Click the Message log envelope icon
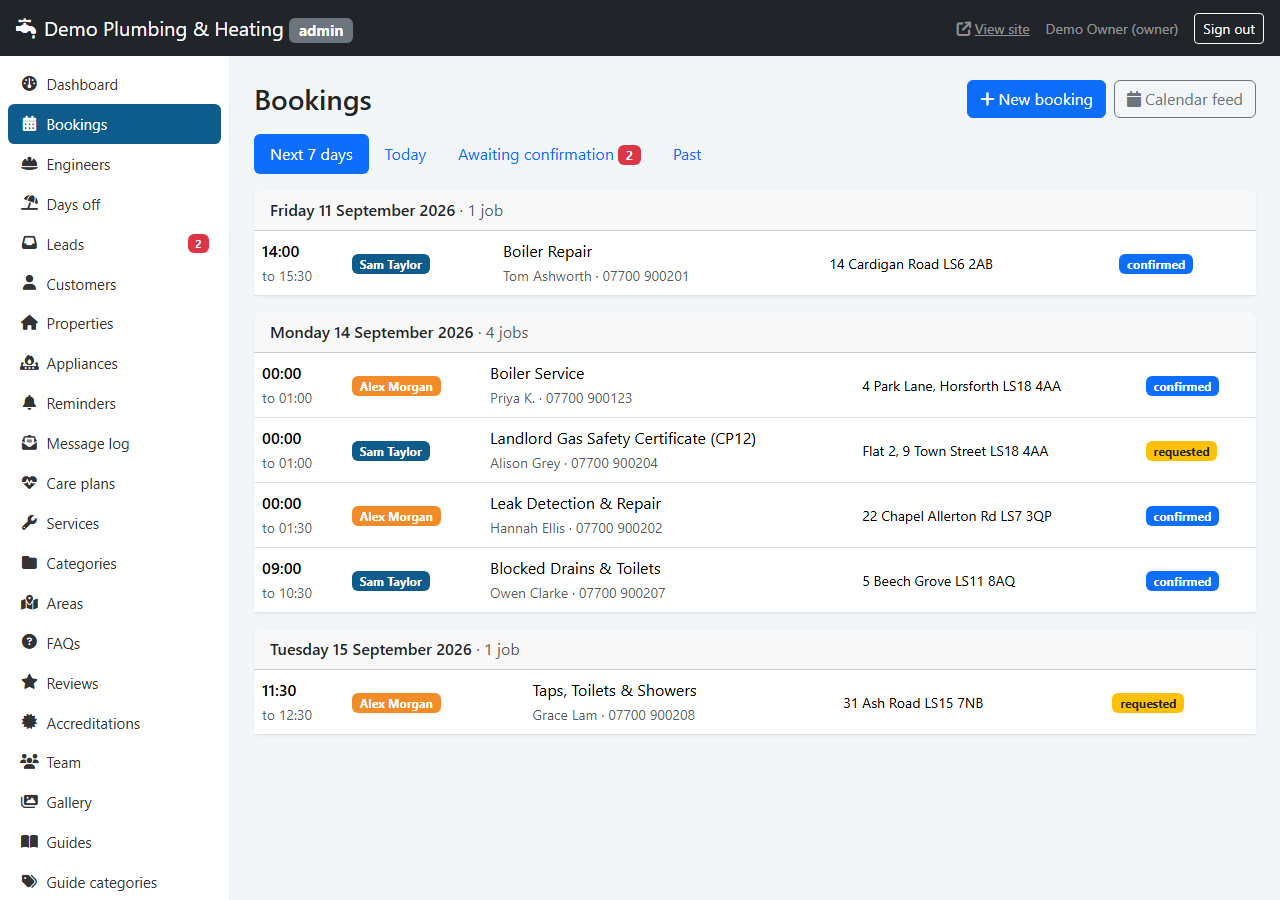This screenshot has height=900, width=1280. click(29, 443)
